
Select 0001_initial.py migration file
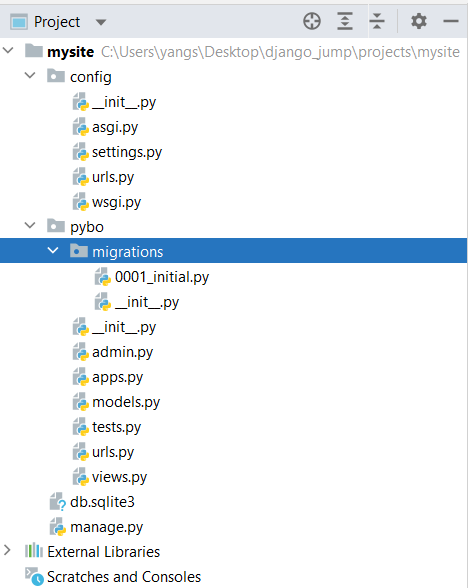(x=162, y=277)
